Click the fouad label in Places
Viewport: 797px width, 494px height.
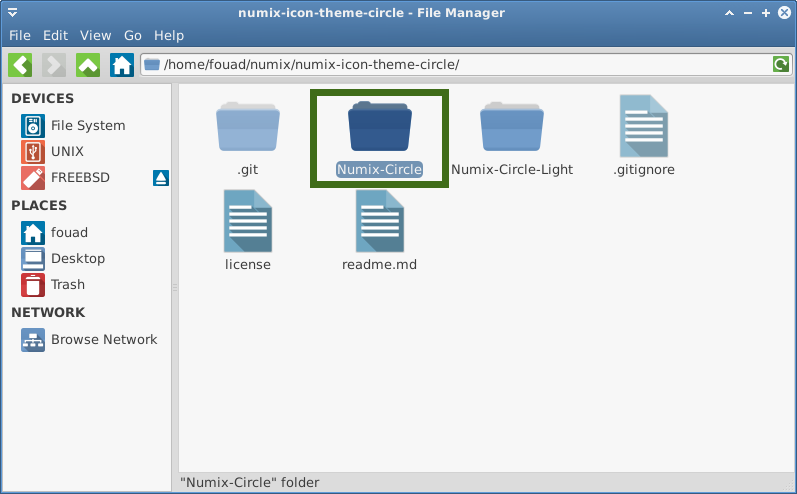[x=69, y=233]
